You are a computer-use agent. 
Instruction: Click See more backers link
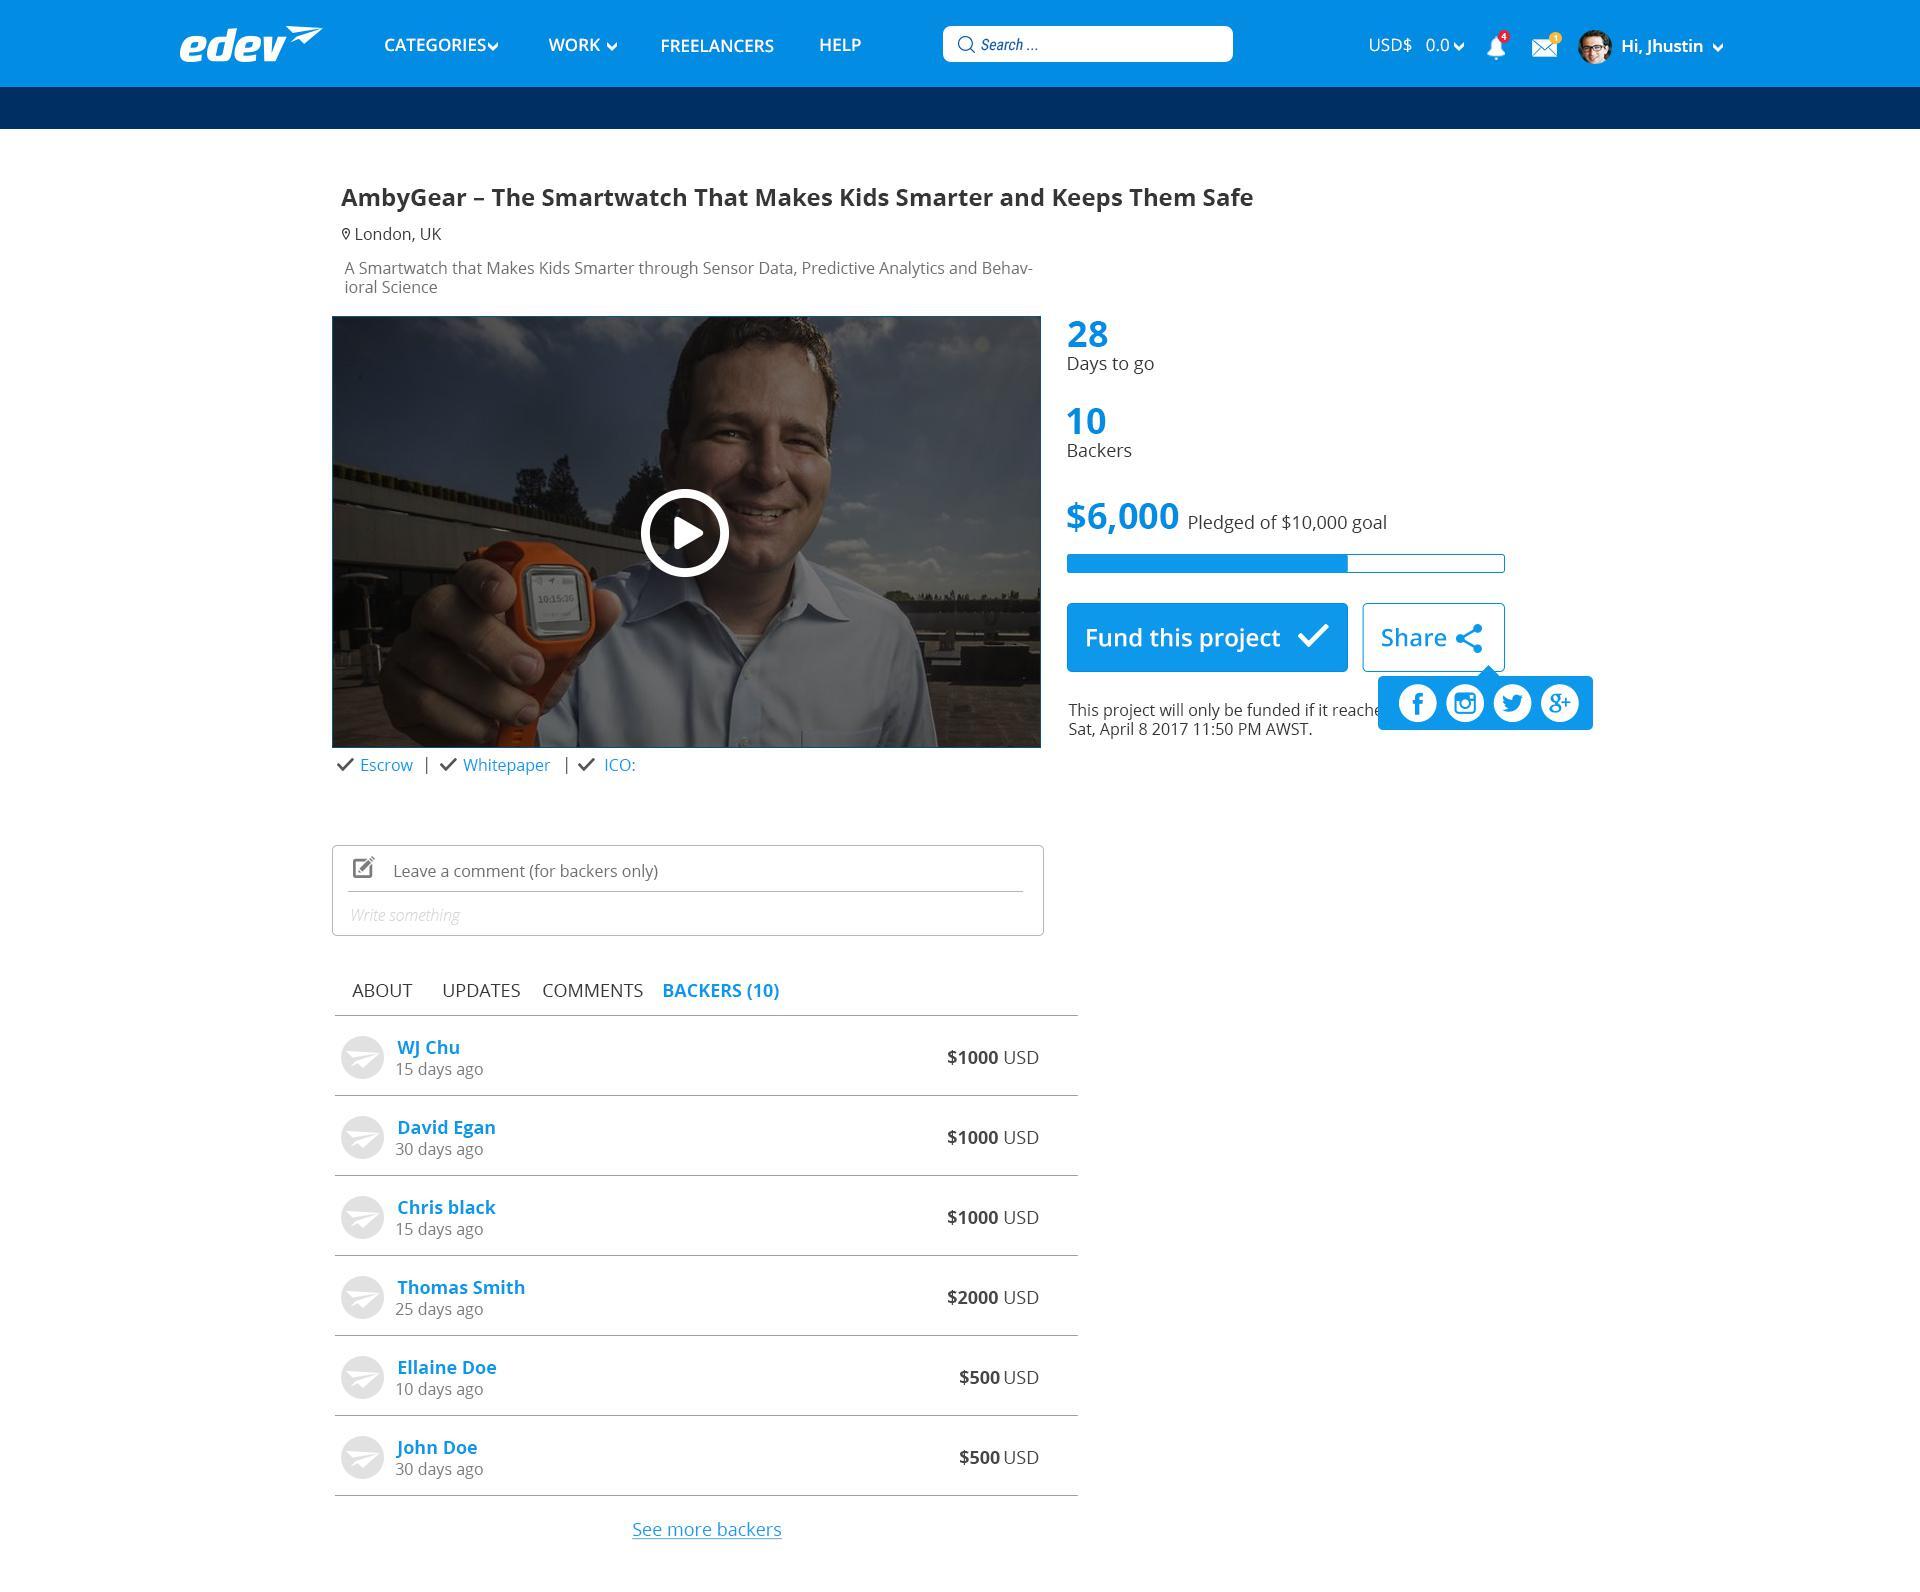click(706, 1529)
